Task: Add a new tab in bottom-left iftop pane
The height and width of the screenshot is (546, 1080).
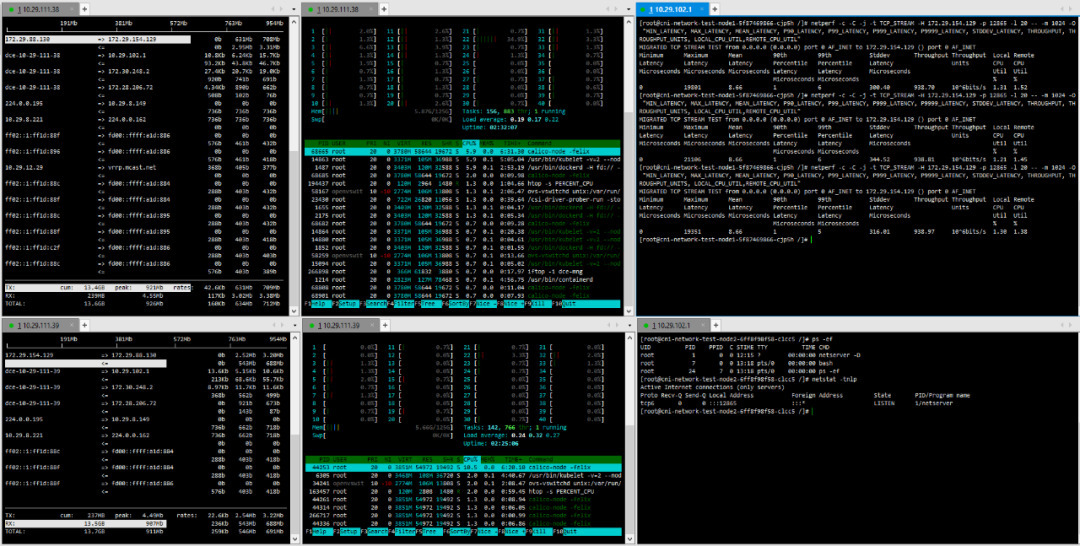Action: (x=85, y=325)
